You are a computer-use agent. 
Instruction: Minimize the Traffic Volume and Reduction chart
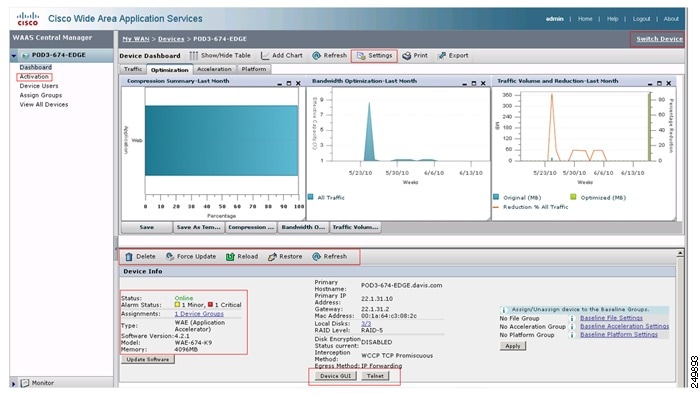point(650,84)
